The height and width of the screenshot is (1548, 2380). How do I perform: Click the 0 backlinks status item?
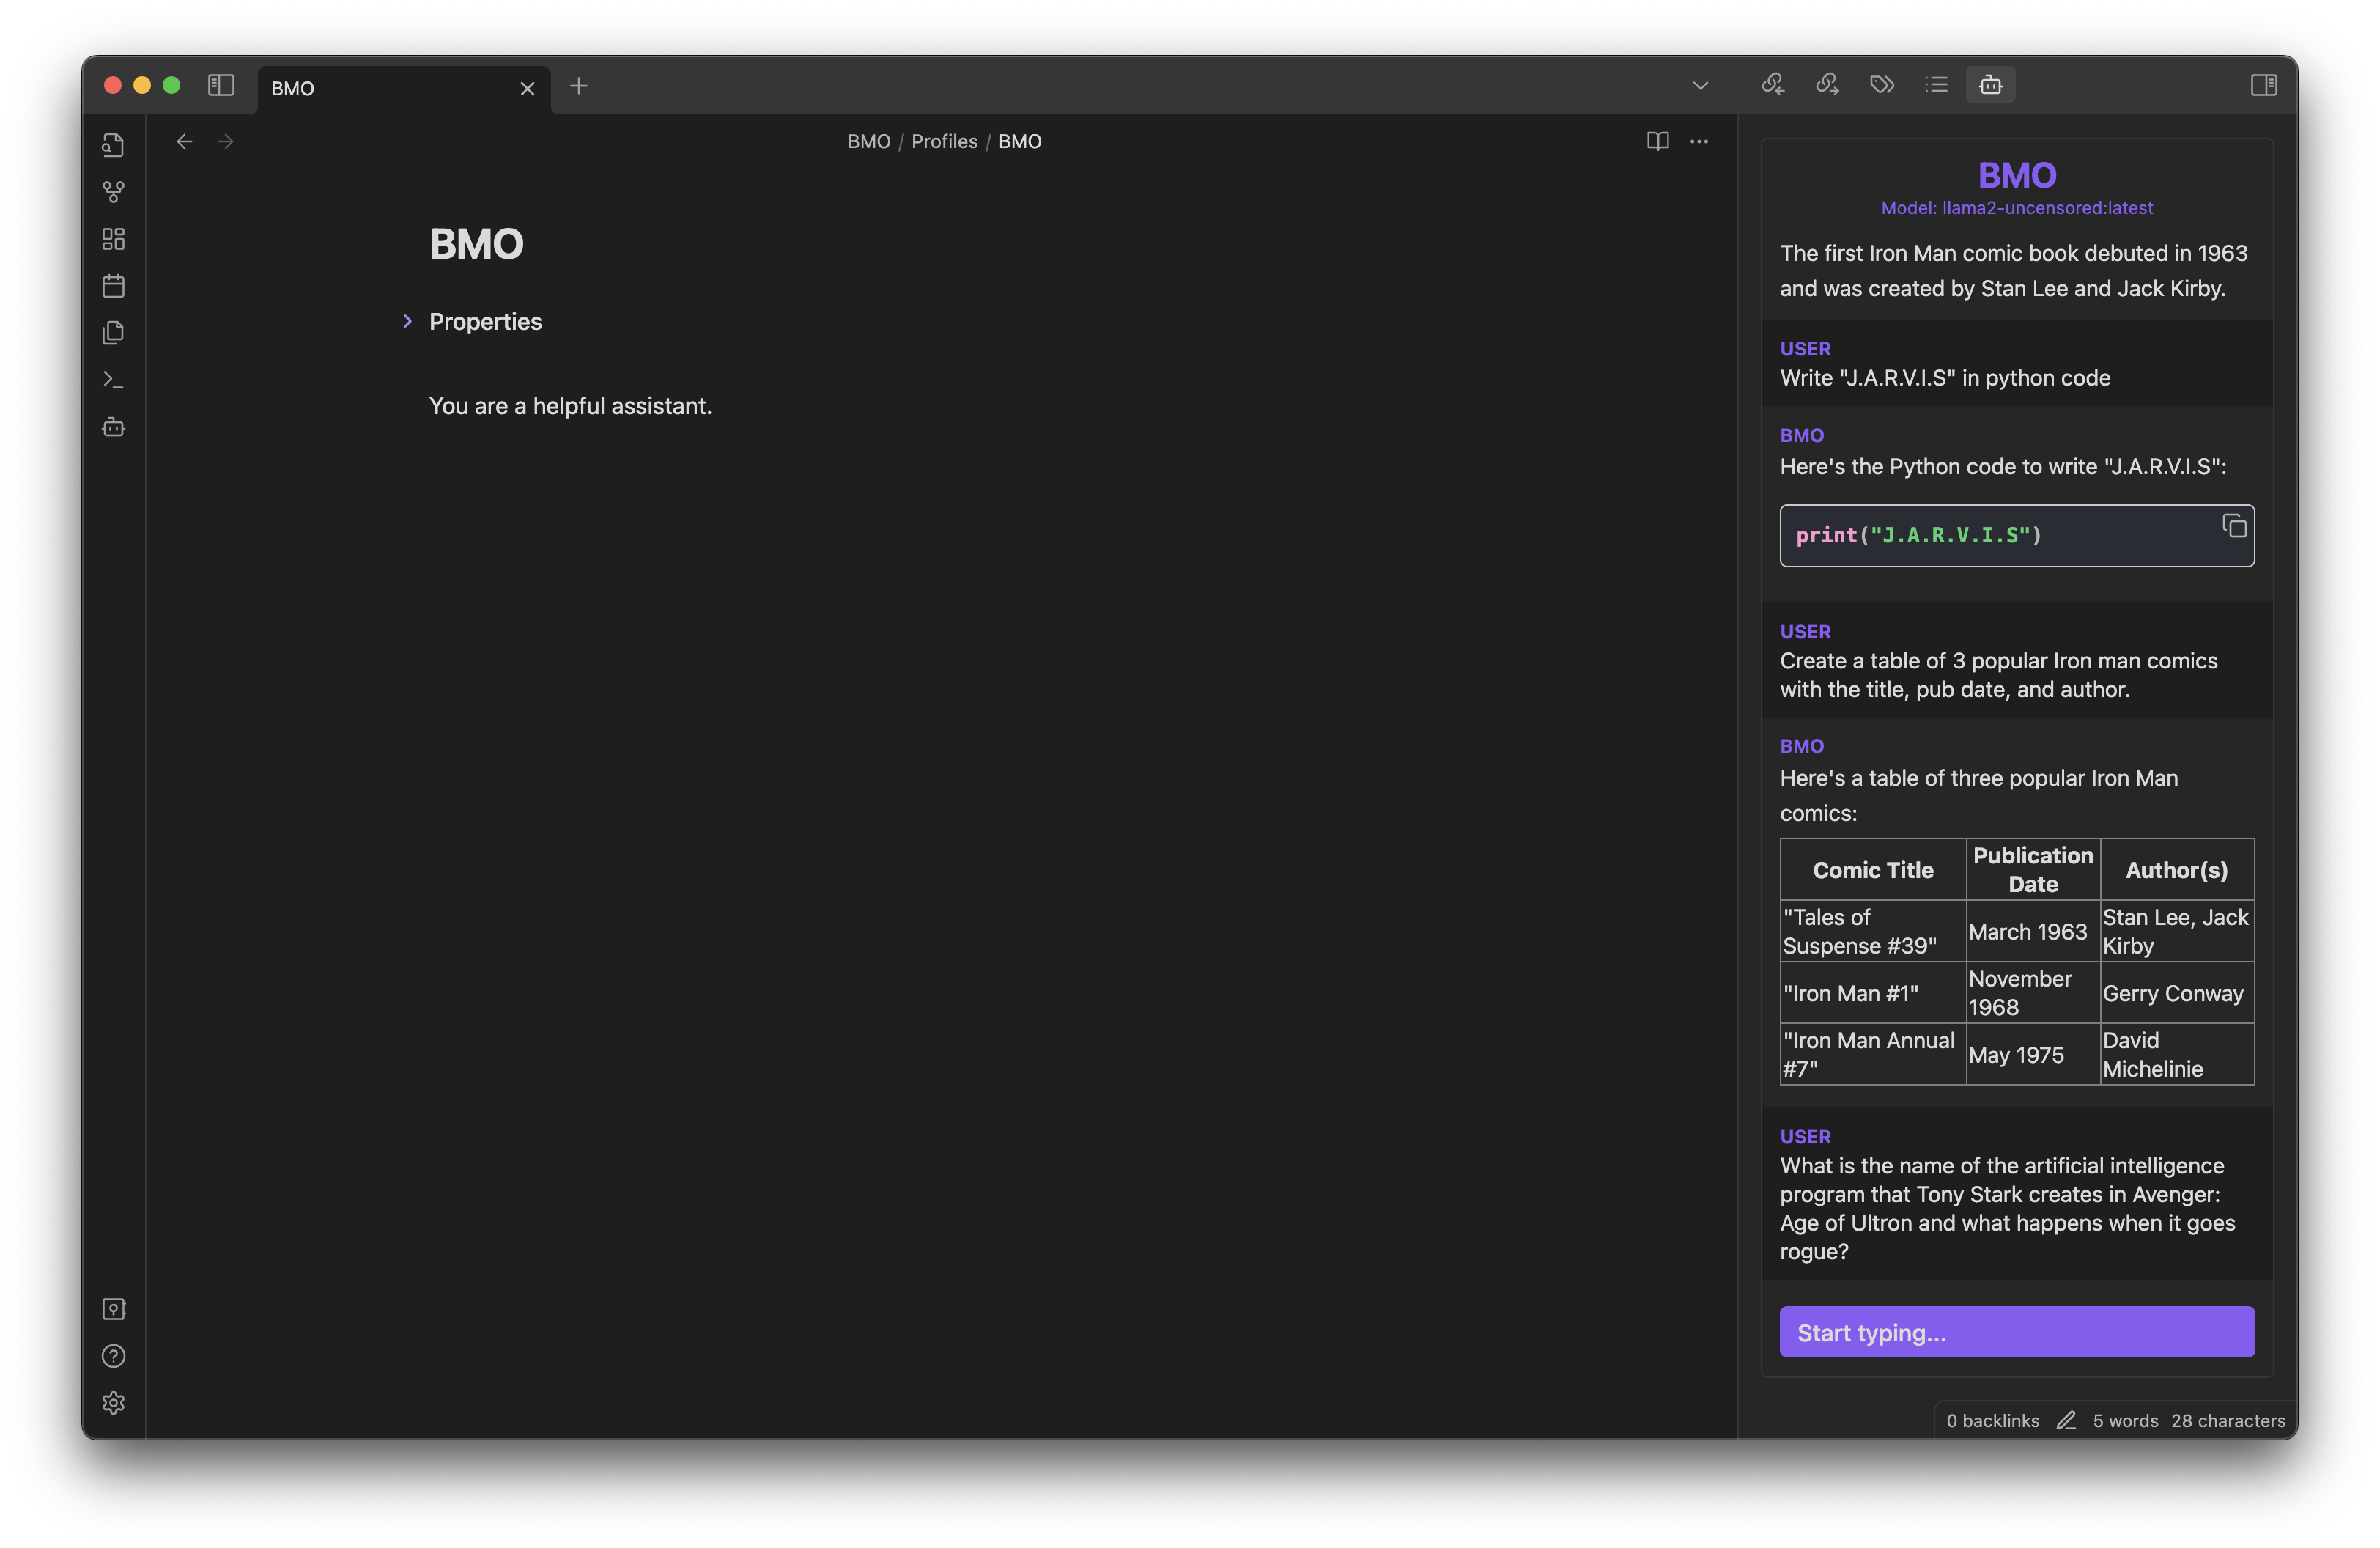point(1993,1421)
